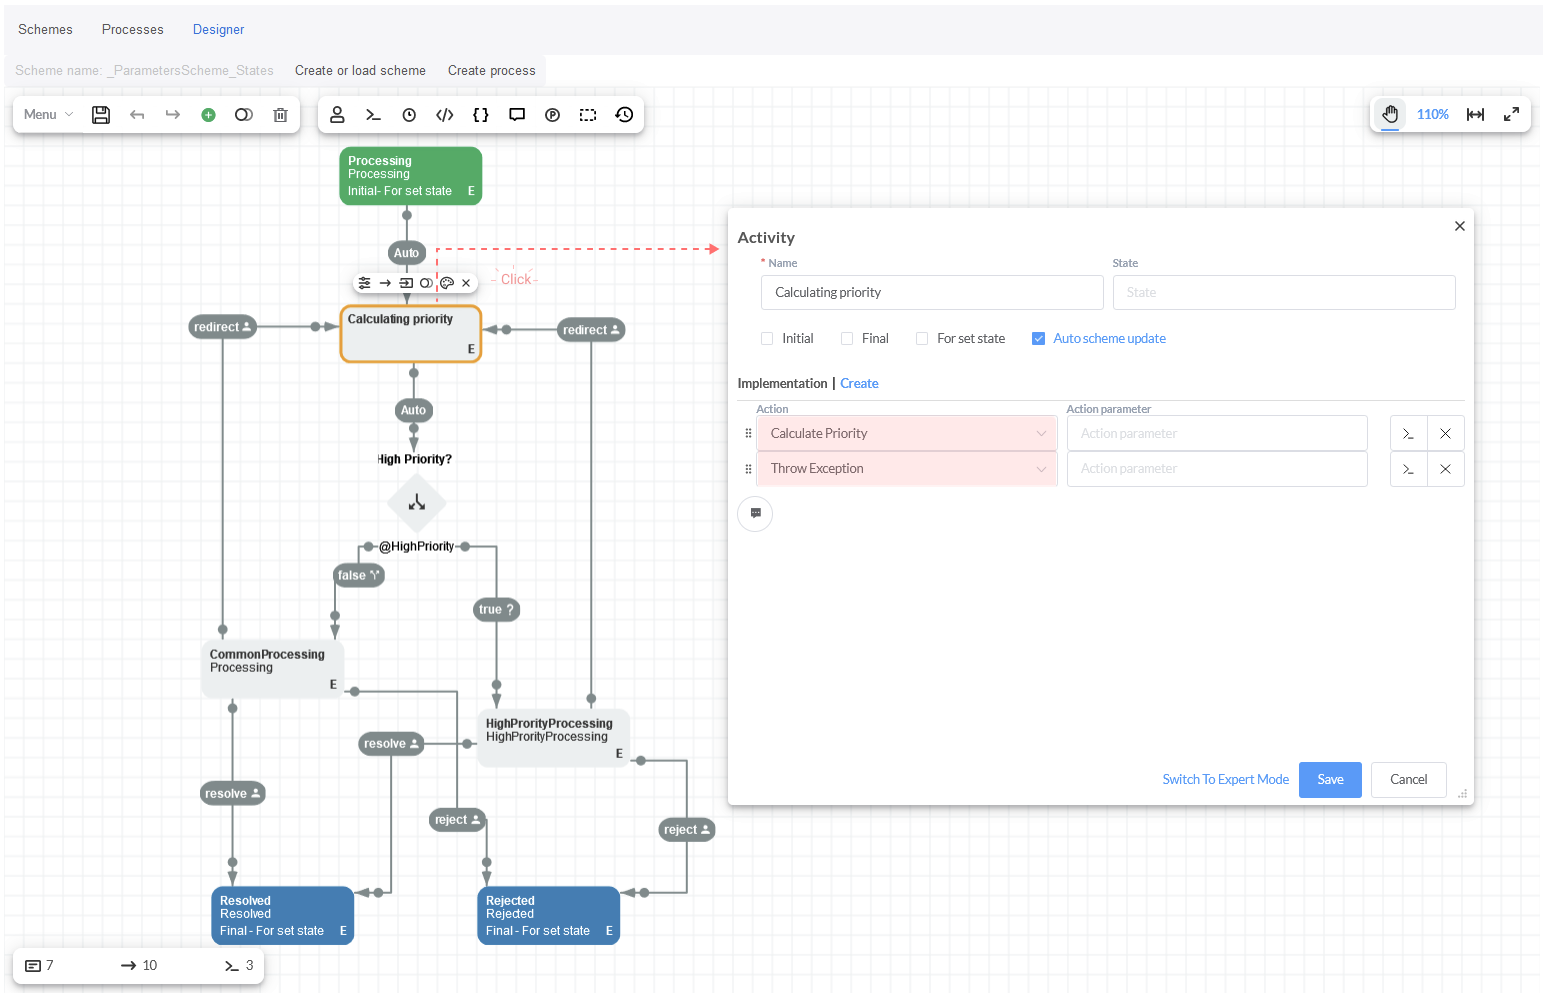Open the Commands tool (prompt icon)
The width and height of the screenshot is (1548, 1006).
click(373, 115)
